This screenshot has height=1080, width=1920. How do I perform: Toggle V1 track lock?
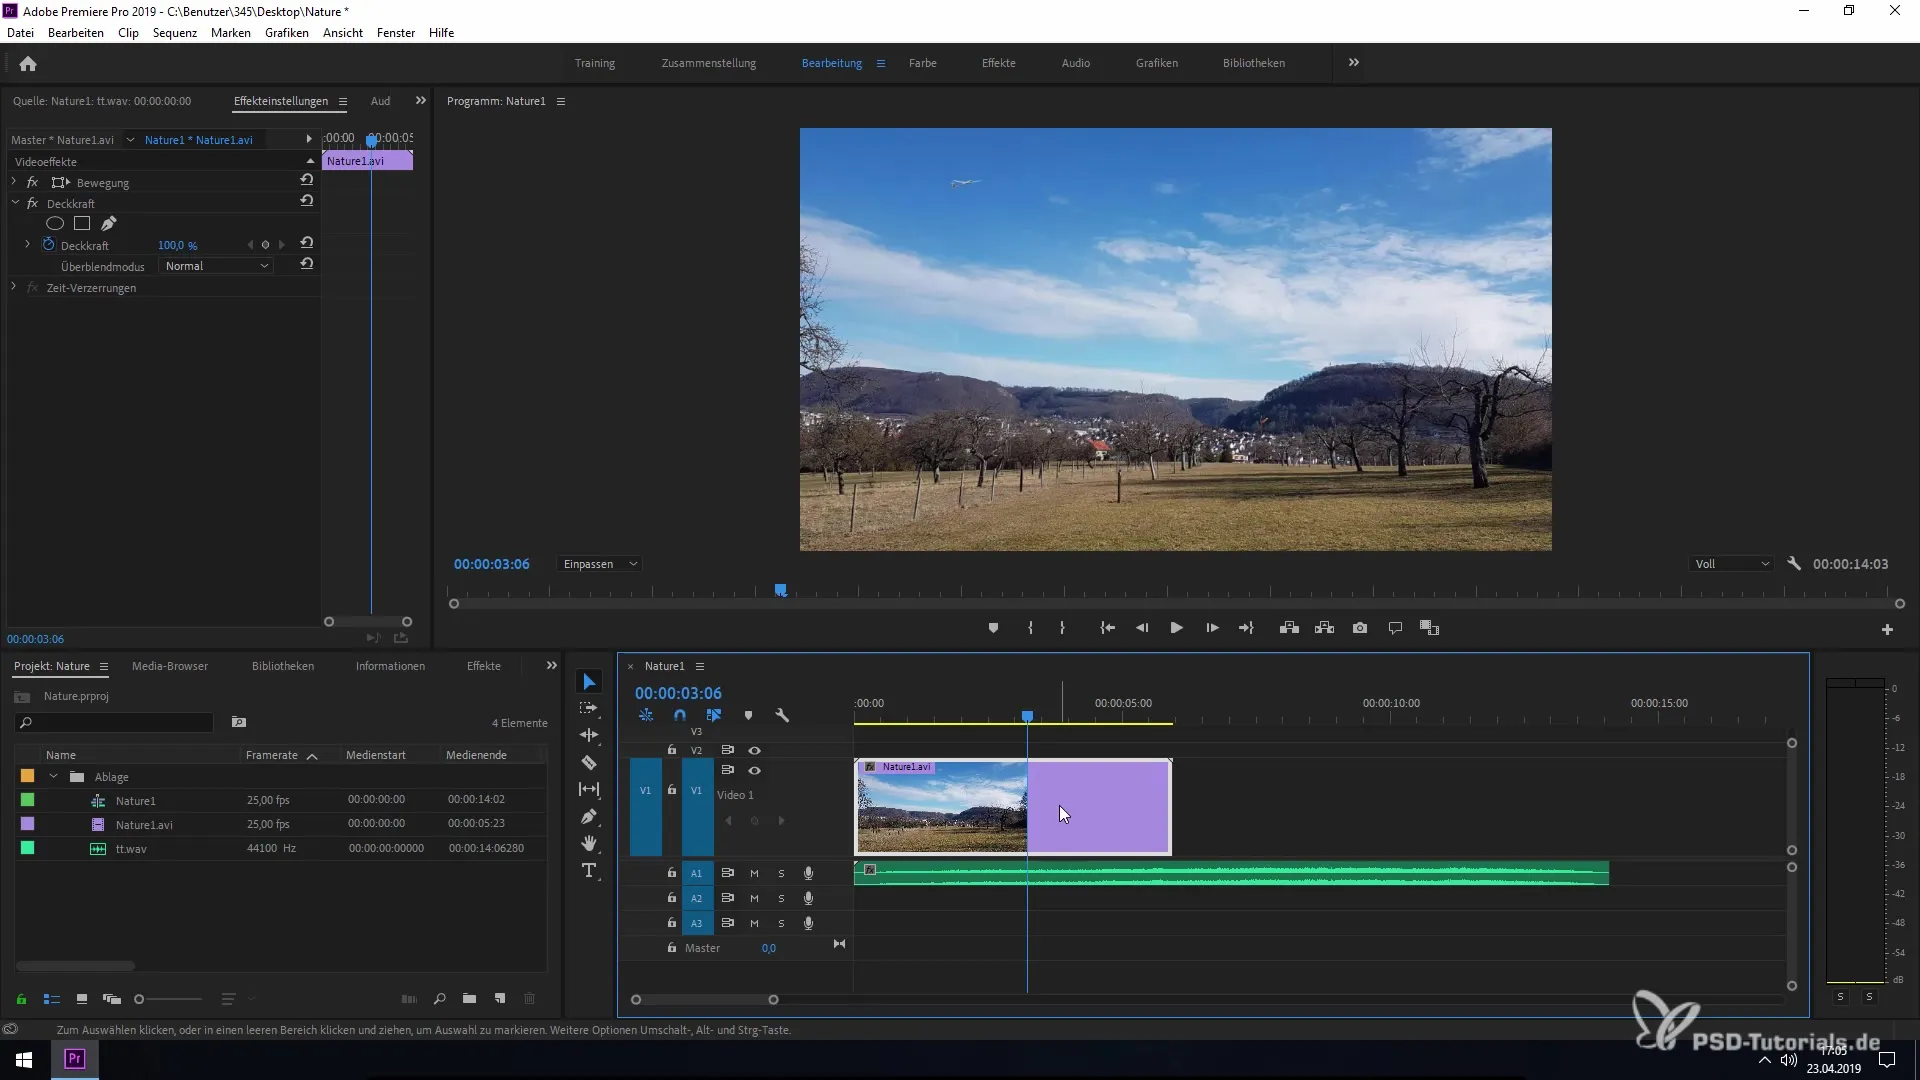click(672, 790)
